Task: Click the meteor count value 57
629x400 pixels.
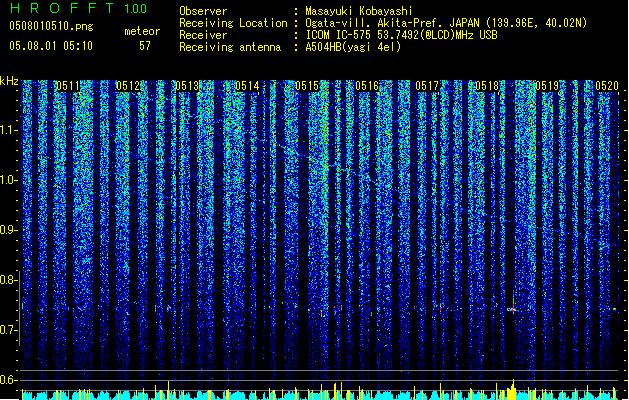Action: coord(145,46)
